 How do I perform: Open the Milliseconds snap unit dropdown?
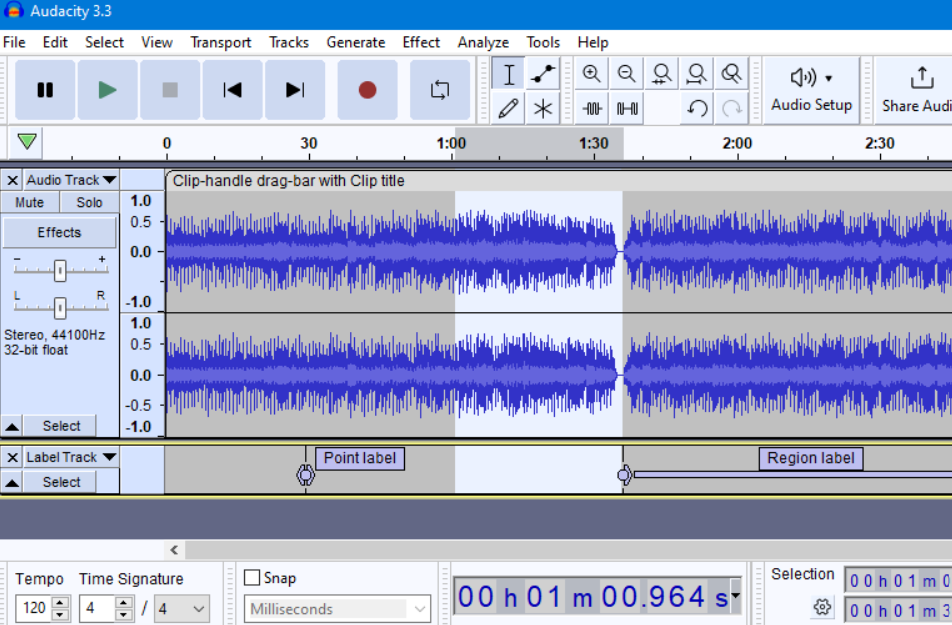(338, 609)
